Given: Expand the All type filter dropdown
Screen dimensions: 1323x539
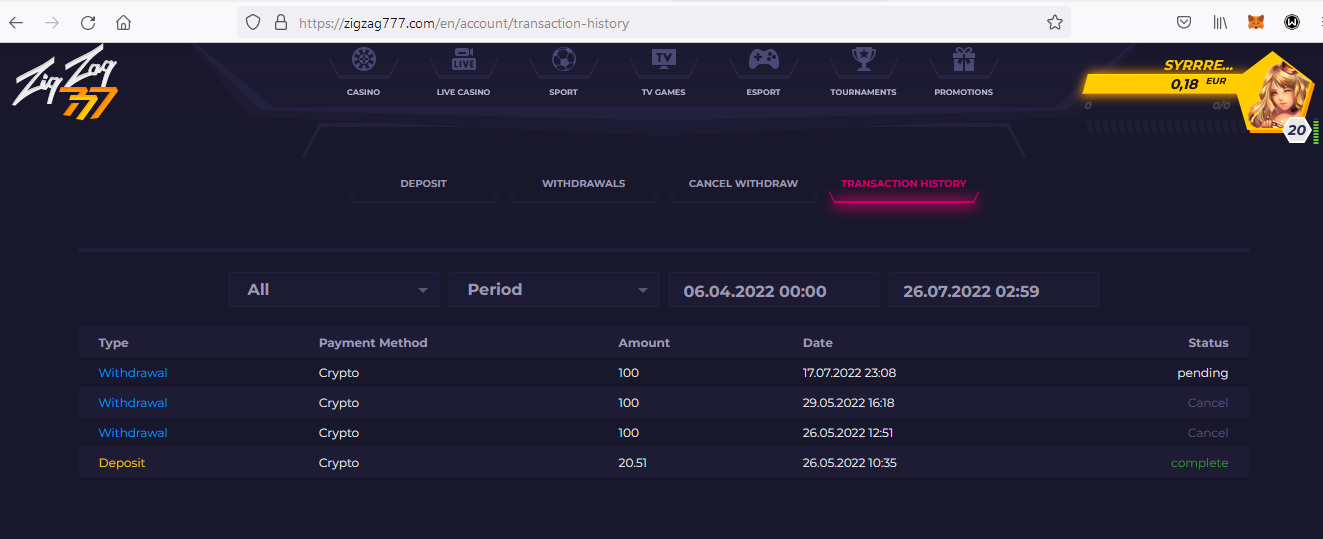Looking at the screenshot, I should click(x=333, y=290).
